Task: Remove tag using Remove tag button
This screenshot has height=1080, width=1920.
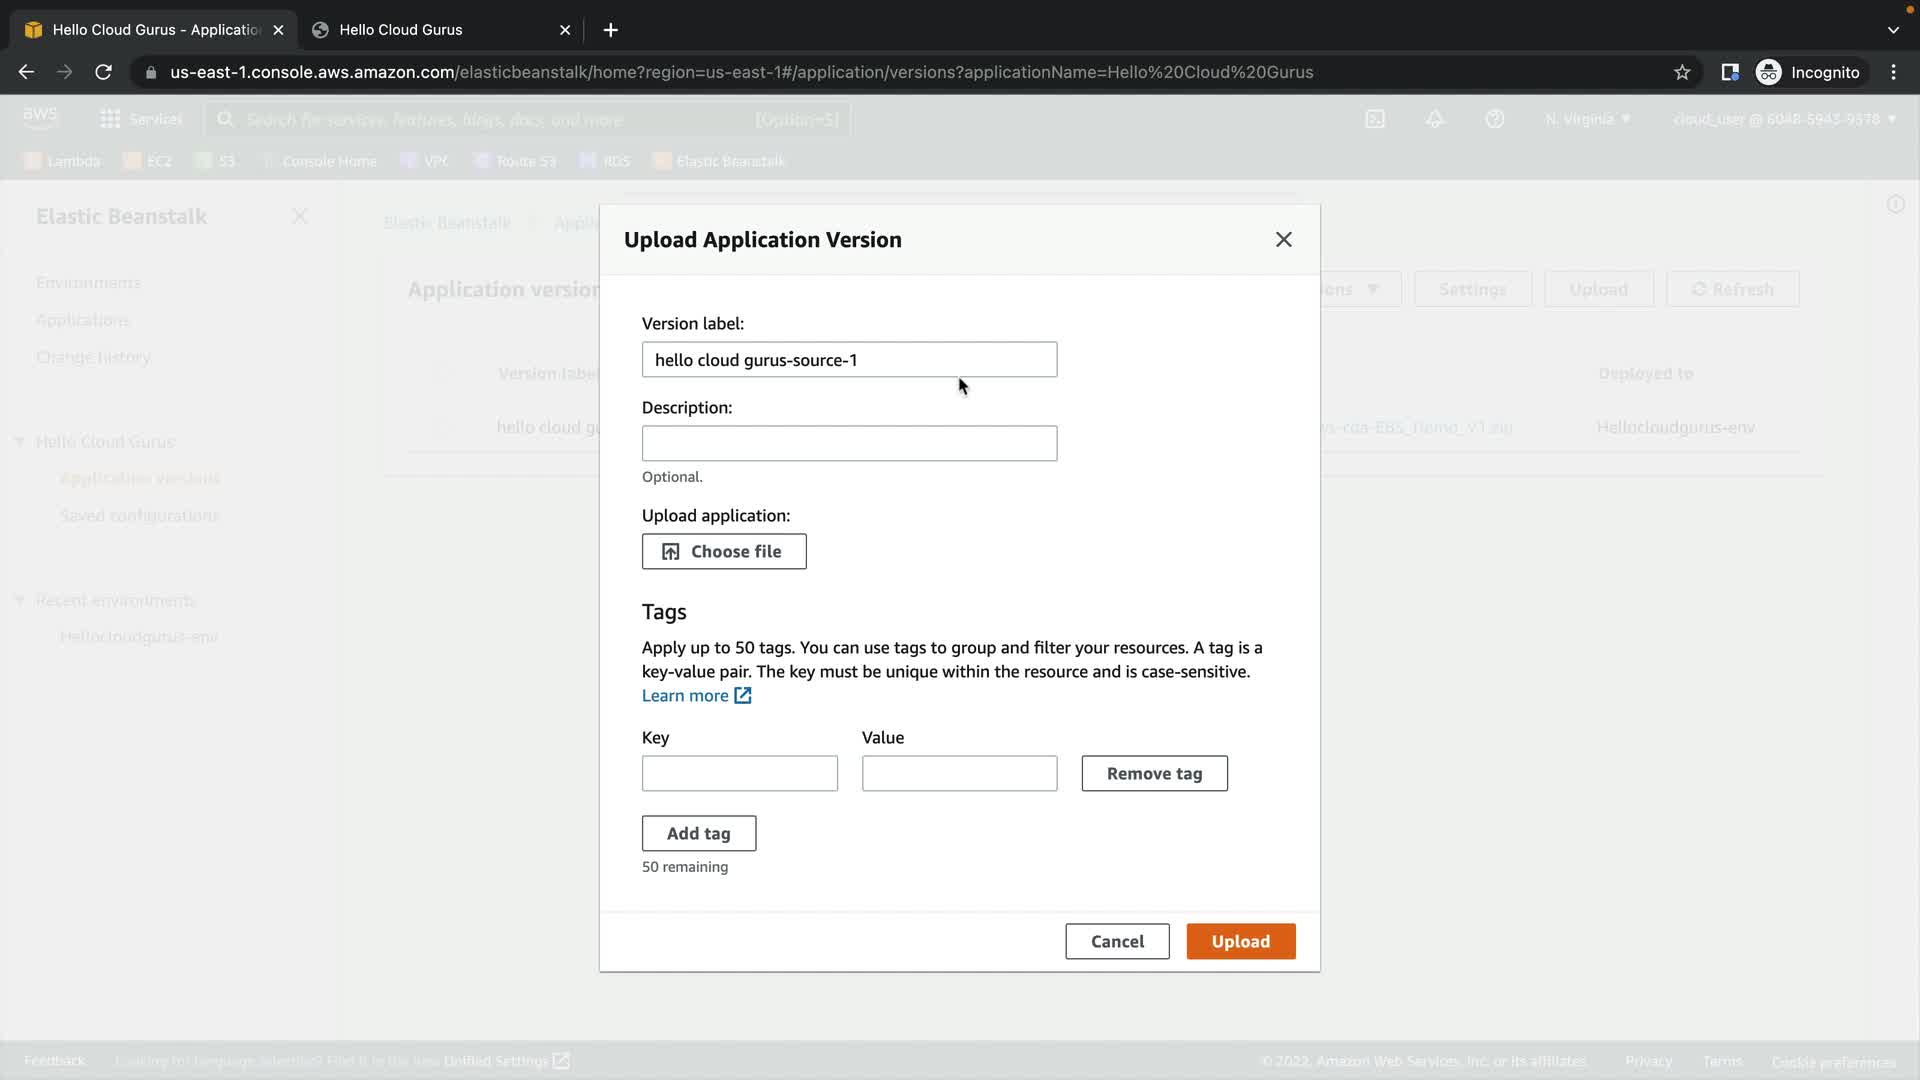Action: click(1154, 774)
